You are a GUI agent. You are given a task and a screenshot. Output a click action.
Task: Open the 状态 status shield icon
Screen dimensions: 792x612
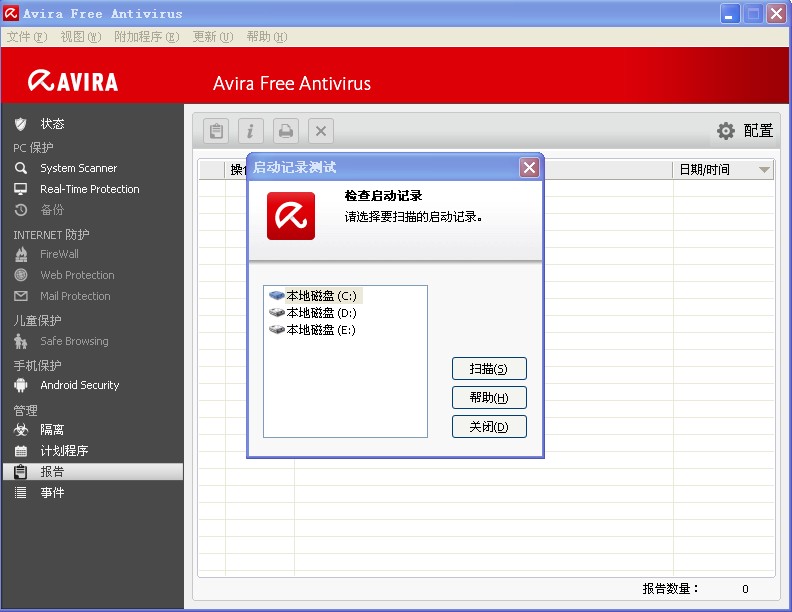(20, 124)
